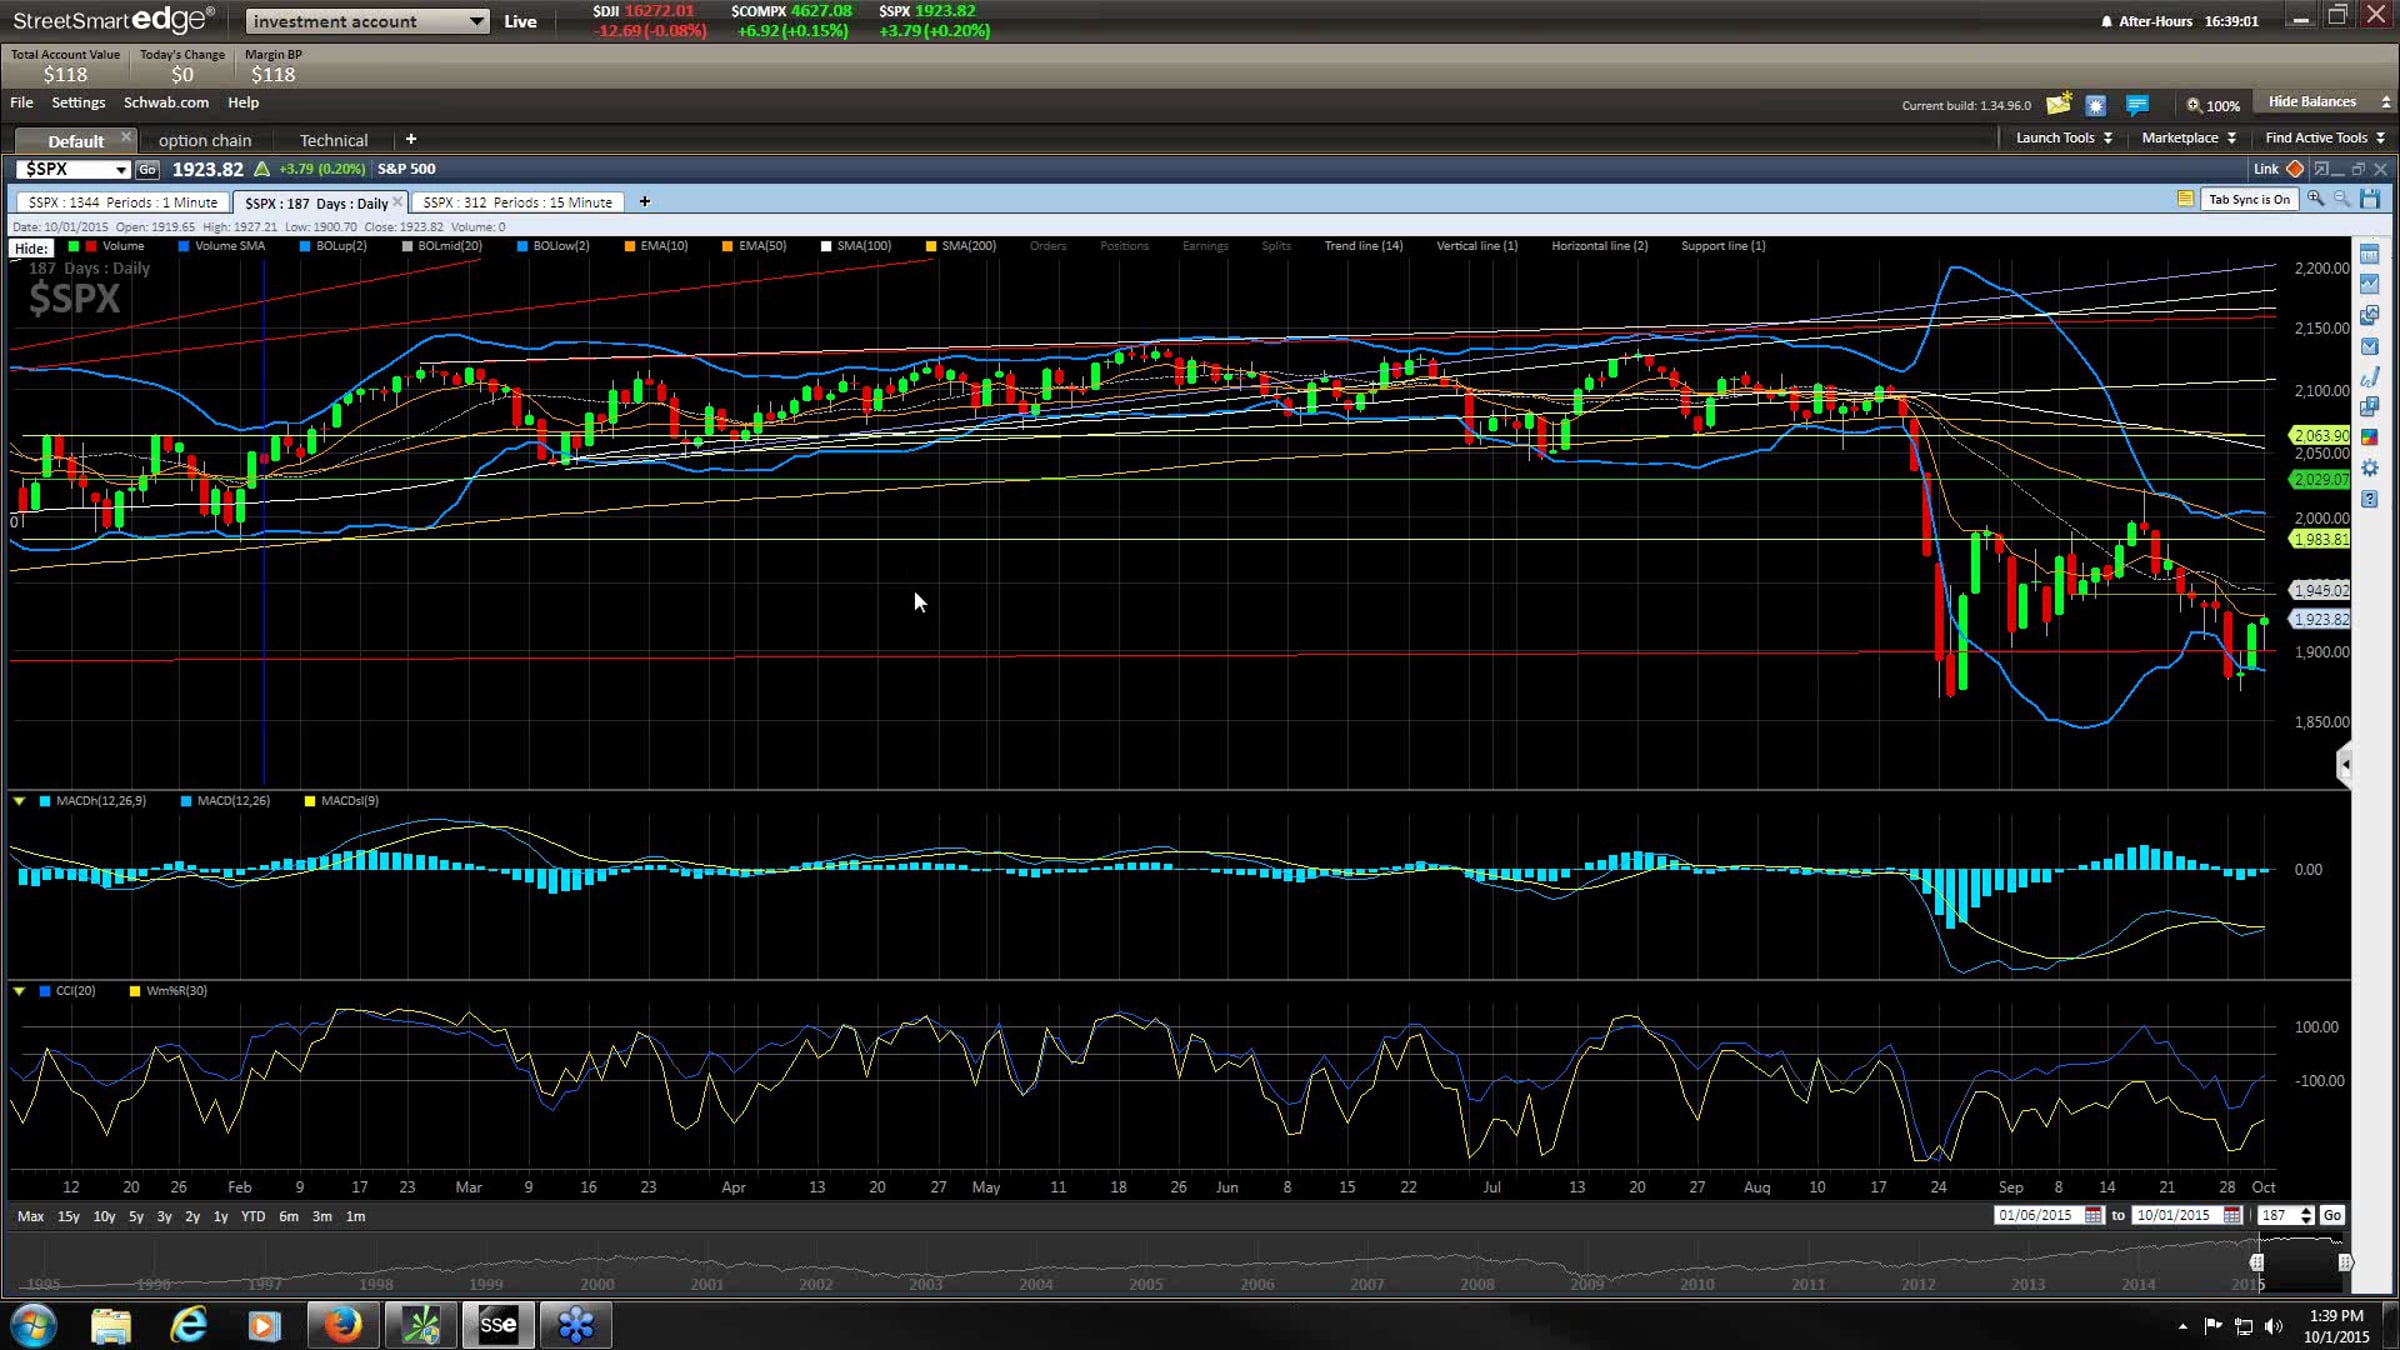Expand the Launch Tools menu
This screenshot has width=2400, height=1350.
pyautogui.click(x=2064, y=138)
